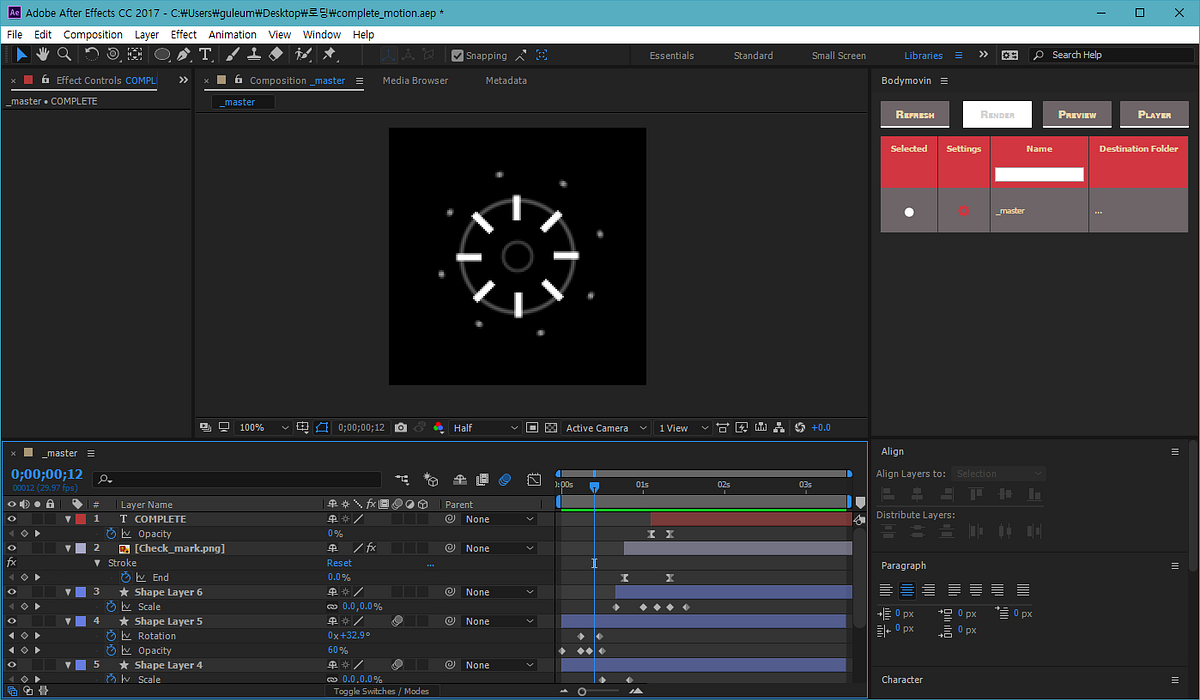This screenshot has height=700, width=1200.
Task: Select the Clone Stamp tool
Action: tap(255, 55)
